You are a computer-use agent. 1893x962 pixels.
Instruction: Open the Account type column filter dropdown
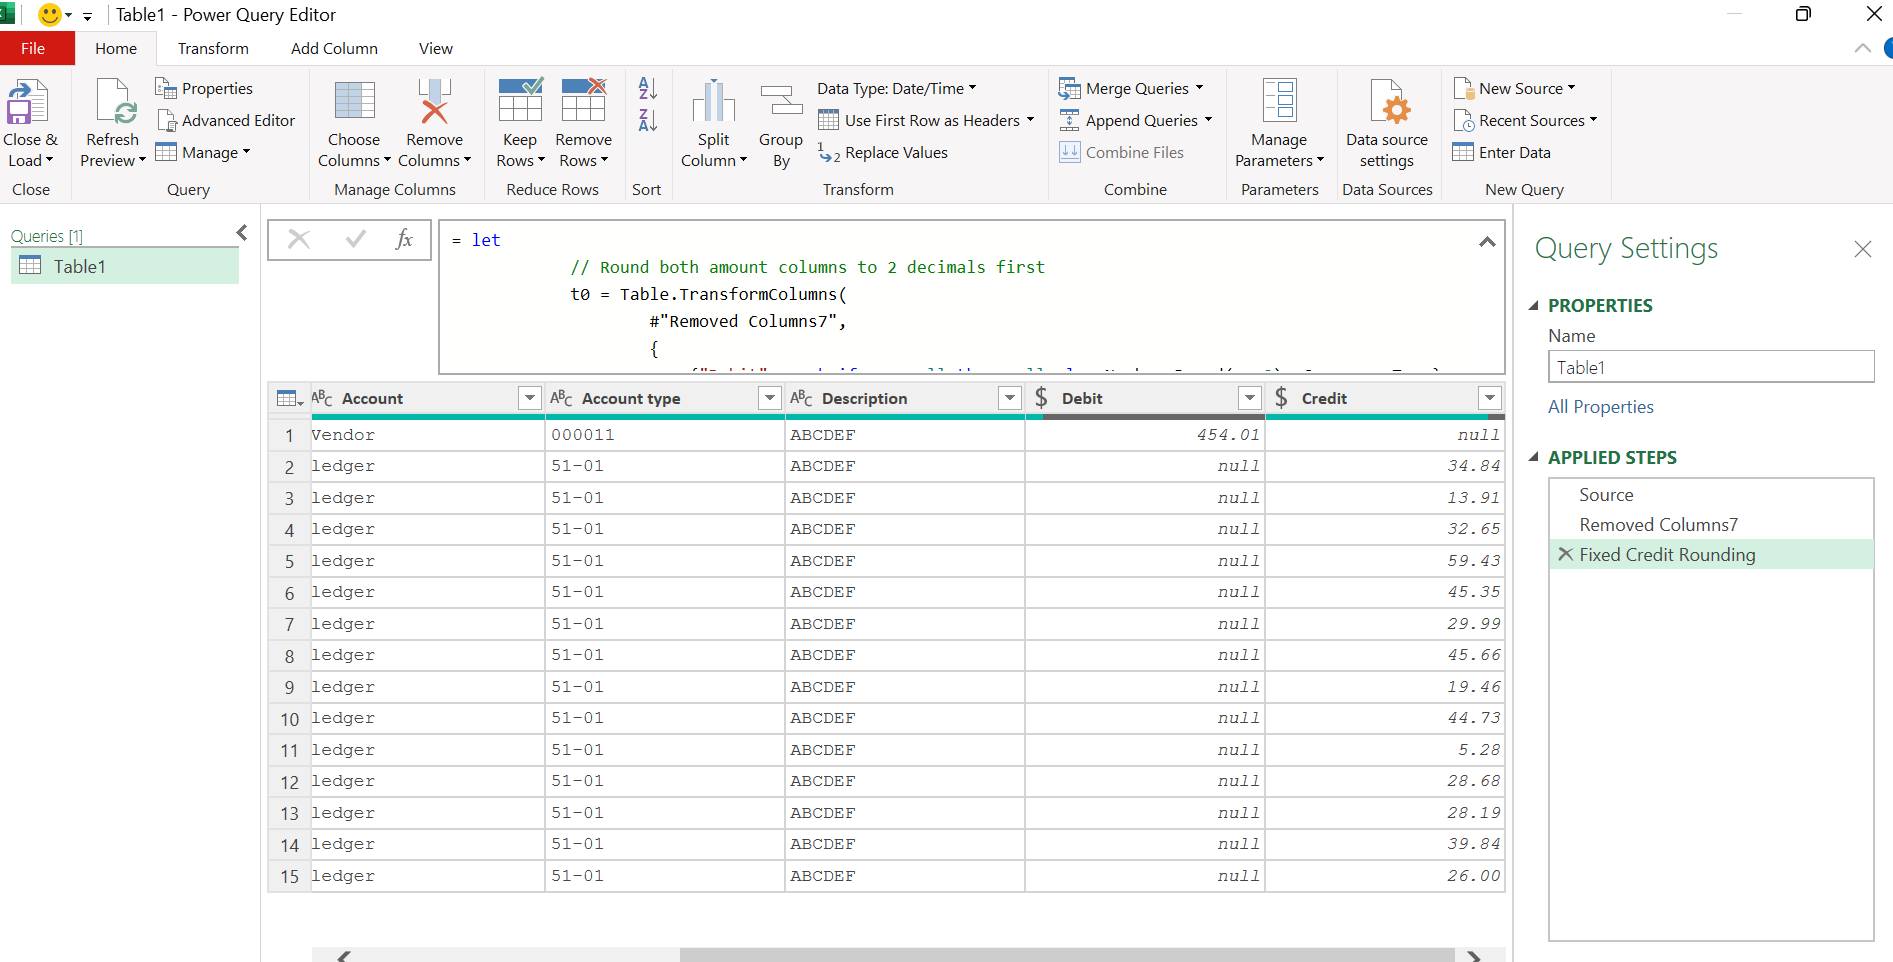(x=770, y=398)
